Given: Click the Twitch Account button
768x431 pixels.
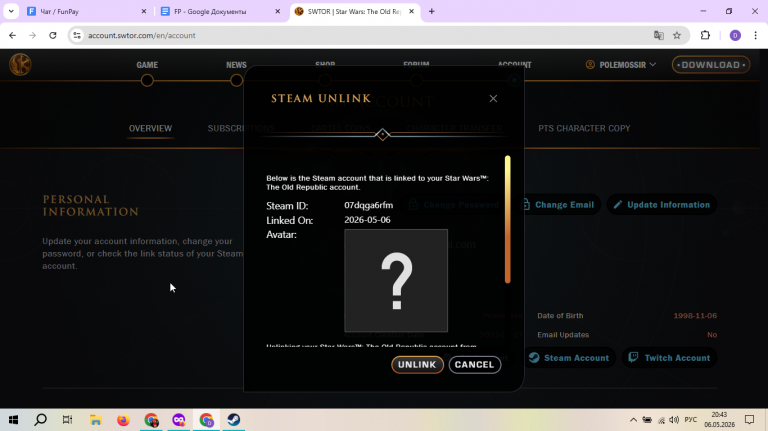Looking at the screenshot, I should coord(669,358).
